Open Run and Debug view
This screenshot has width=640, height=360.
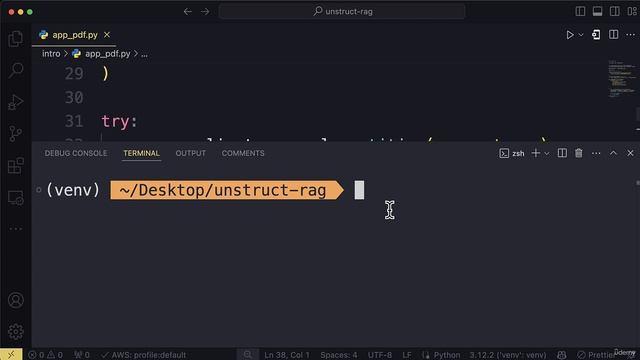point(16,102)
